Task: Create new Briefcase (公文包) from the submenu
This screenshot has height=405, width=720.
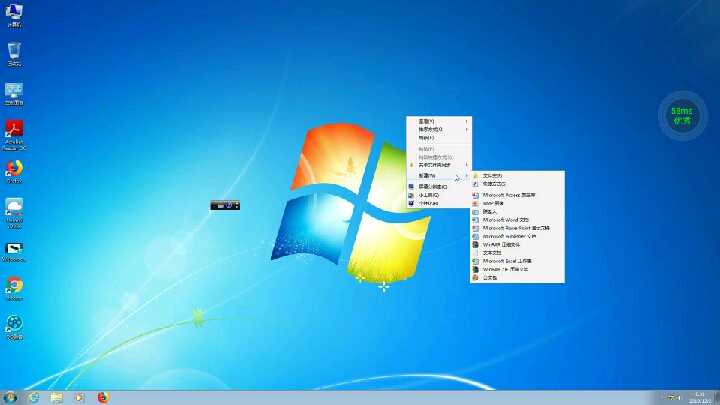Action: coord(518,277)
